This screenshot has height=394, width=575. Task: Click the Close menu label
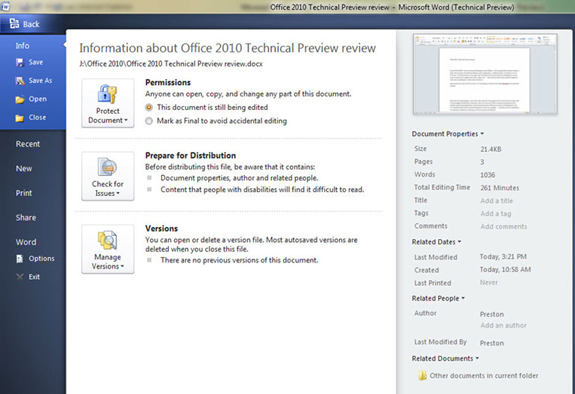pyautogui.click(x=37, y=117)
